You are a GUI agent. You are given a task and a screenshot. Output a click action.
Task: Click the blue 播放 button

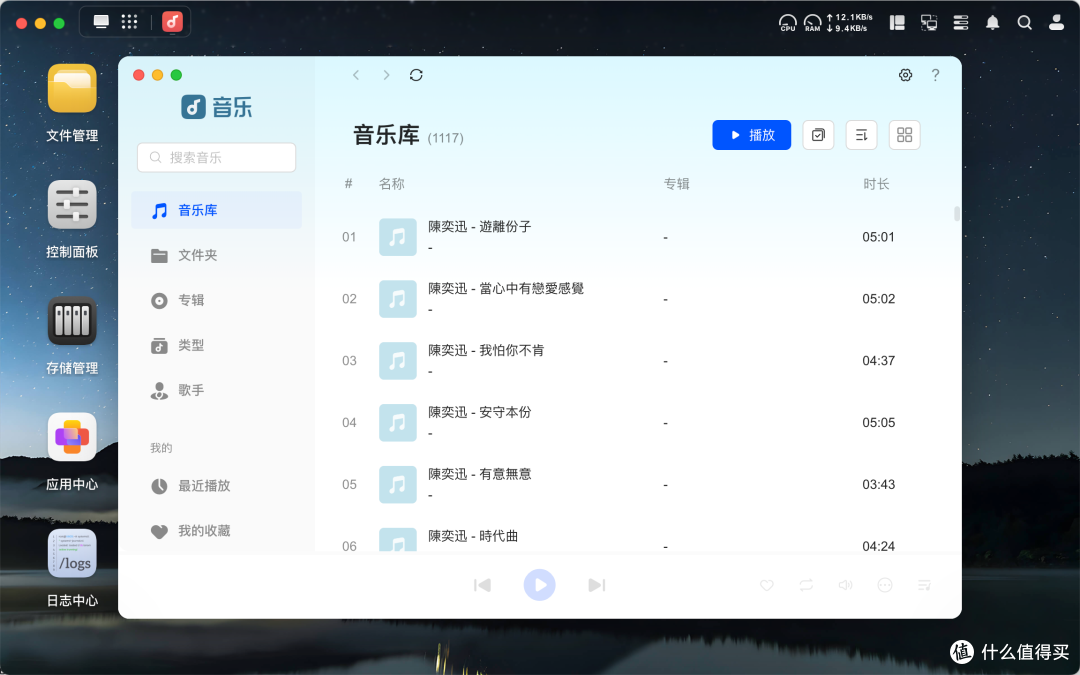[751, 135]
